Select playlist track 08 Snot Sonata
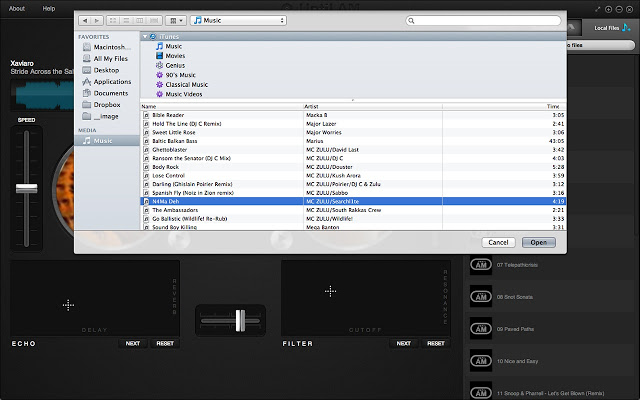 pos(551,297)
